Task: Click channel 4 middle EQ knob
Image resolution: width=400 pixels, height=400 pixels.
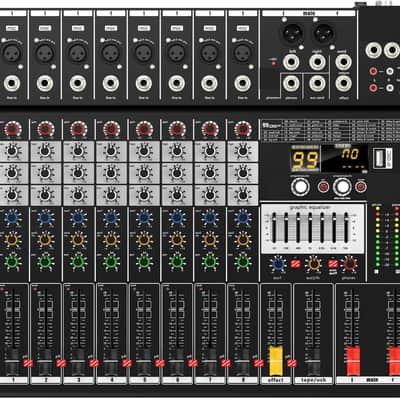Action: click(111, 173)
